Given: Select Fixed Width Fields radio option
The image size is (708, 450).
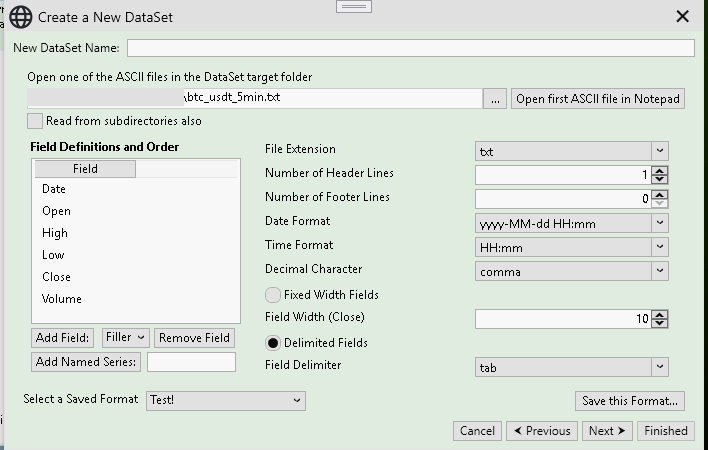Looking at the screenshot, I should point(272,295).
